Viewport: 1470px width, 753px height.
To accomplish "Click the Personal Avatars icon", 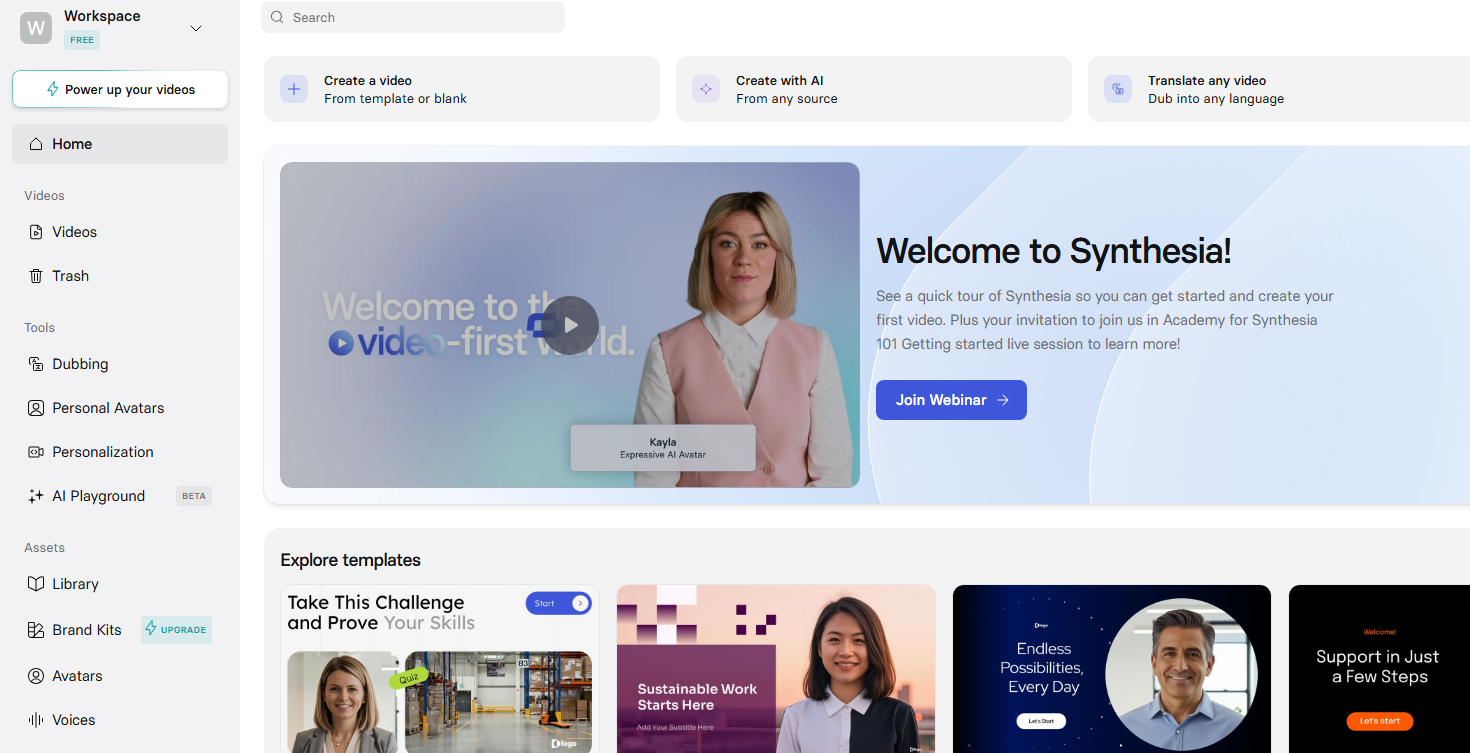I will (x=36, y=408).
